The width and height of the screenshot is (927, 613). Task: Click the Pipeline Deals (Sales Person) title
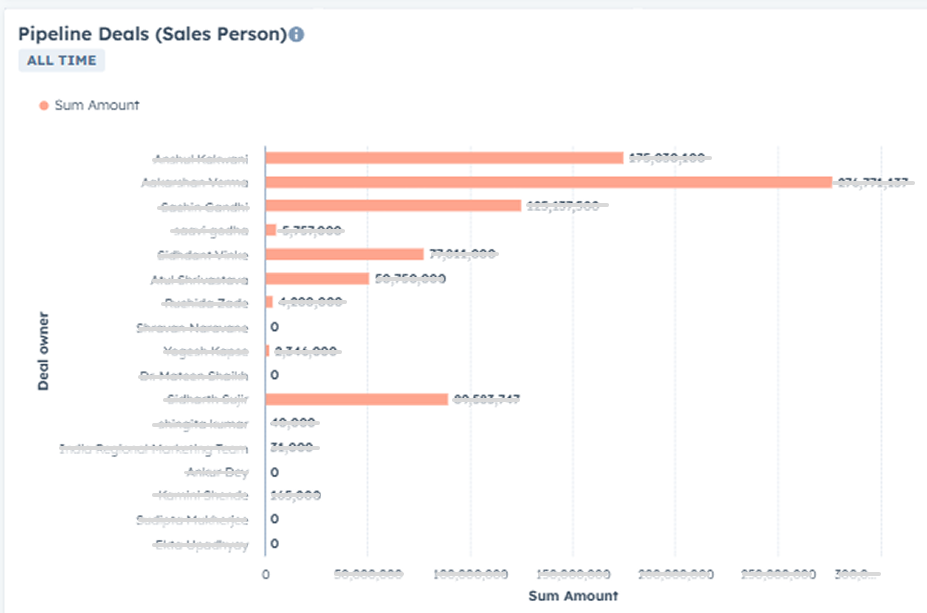pos(152,34)
